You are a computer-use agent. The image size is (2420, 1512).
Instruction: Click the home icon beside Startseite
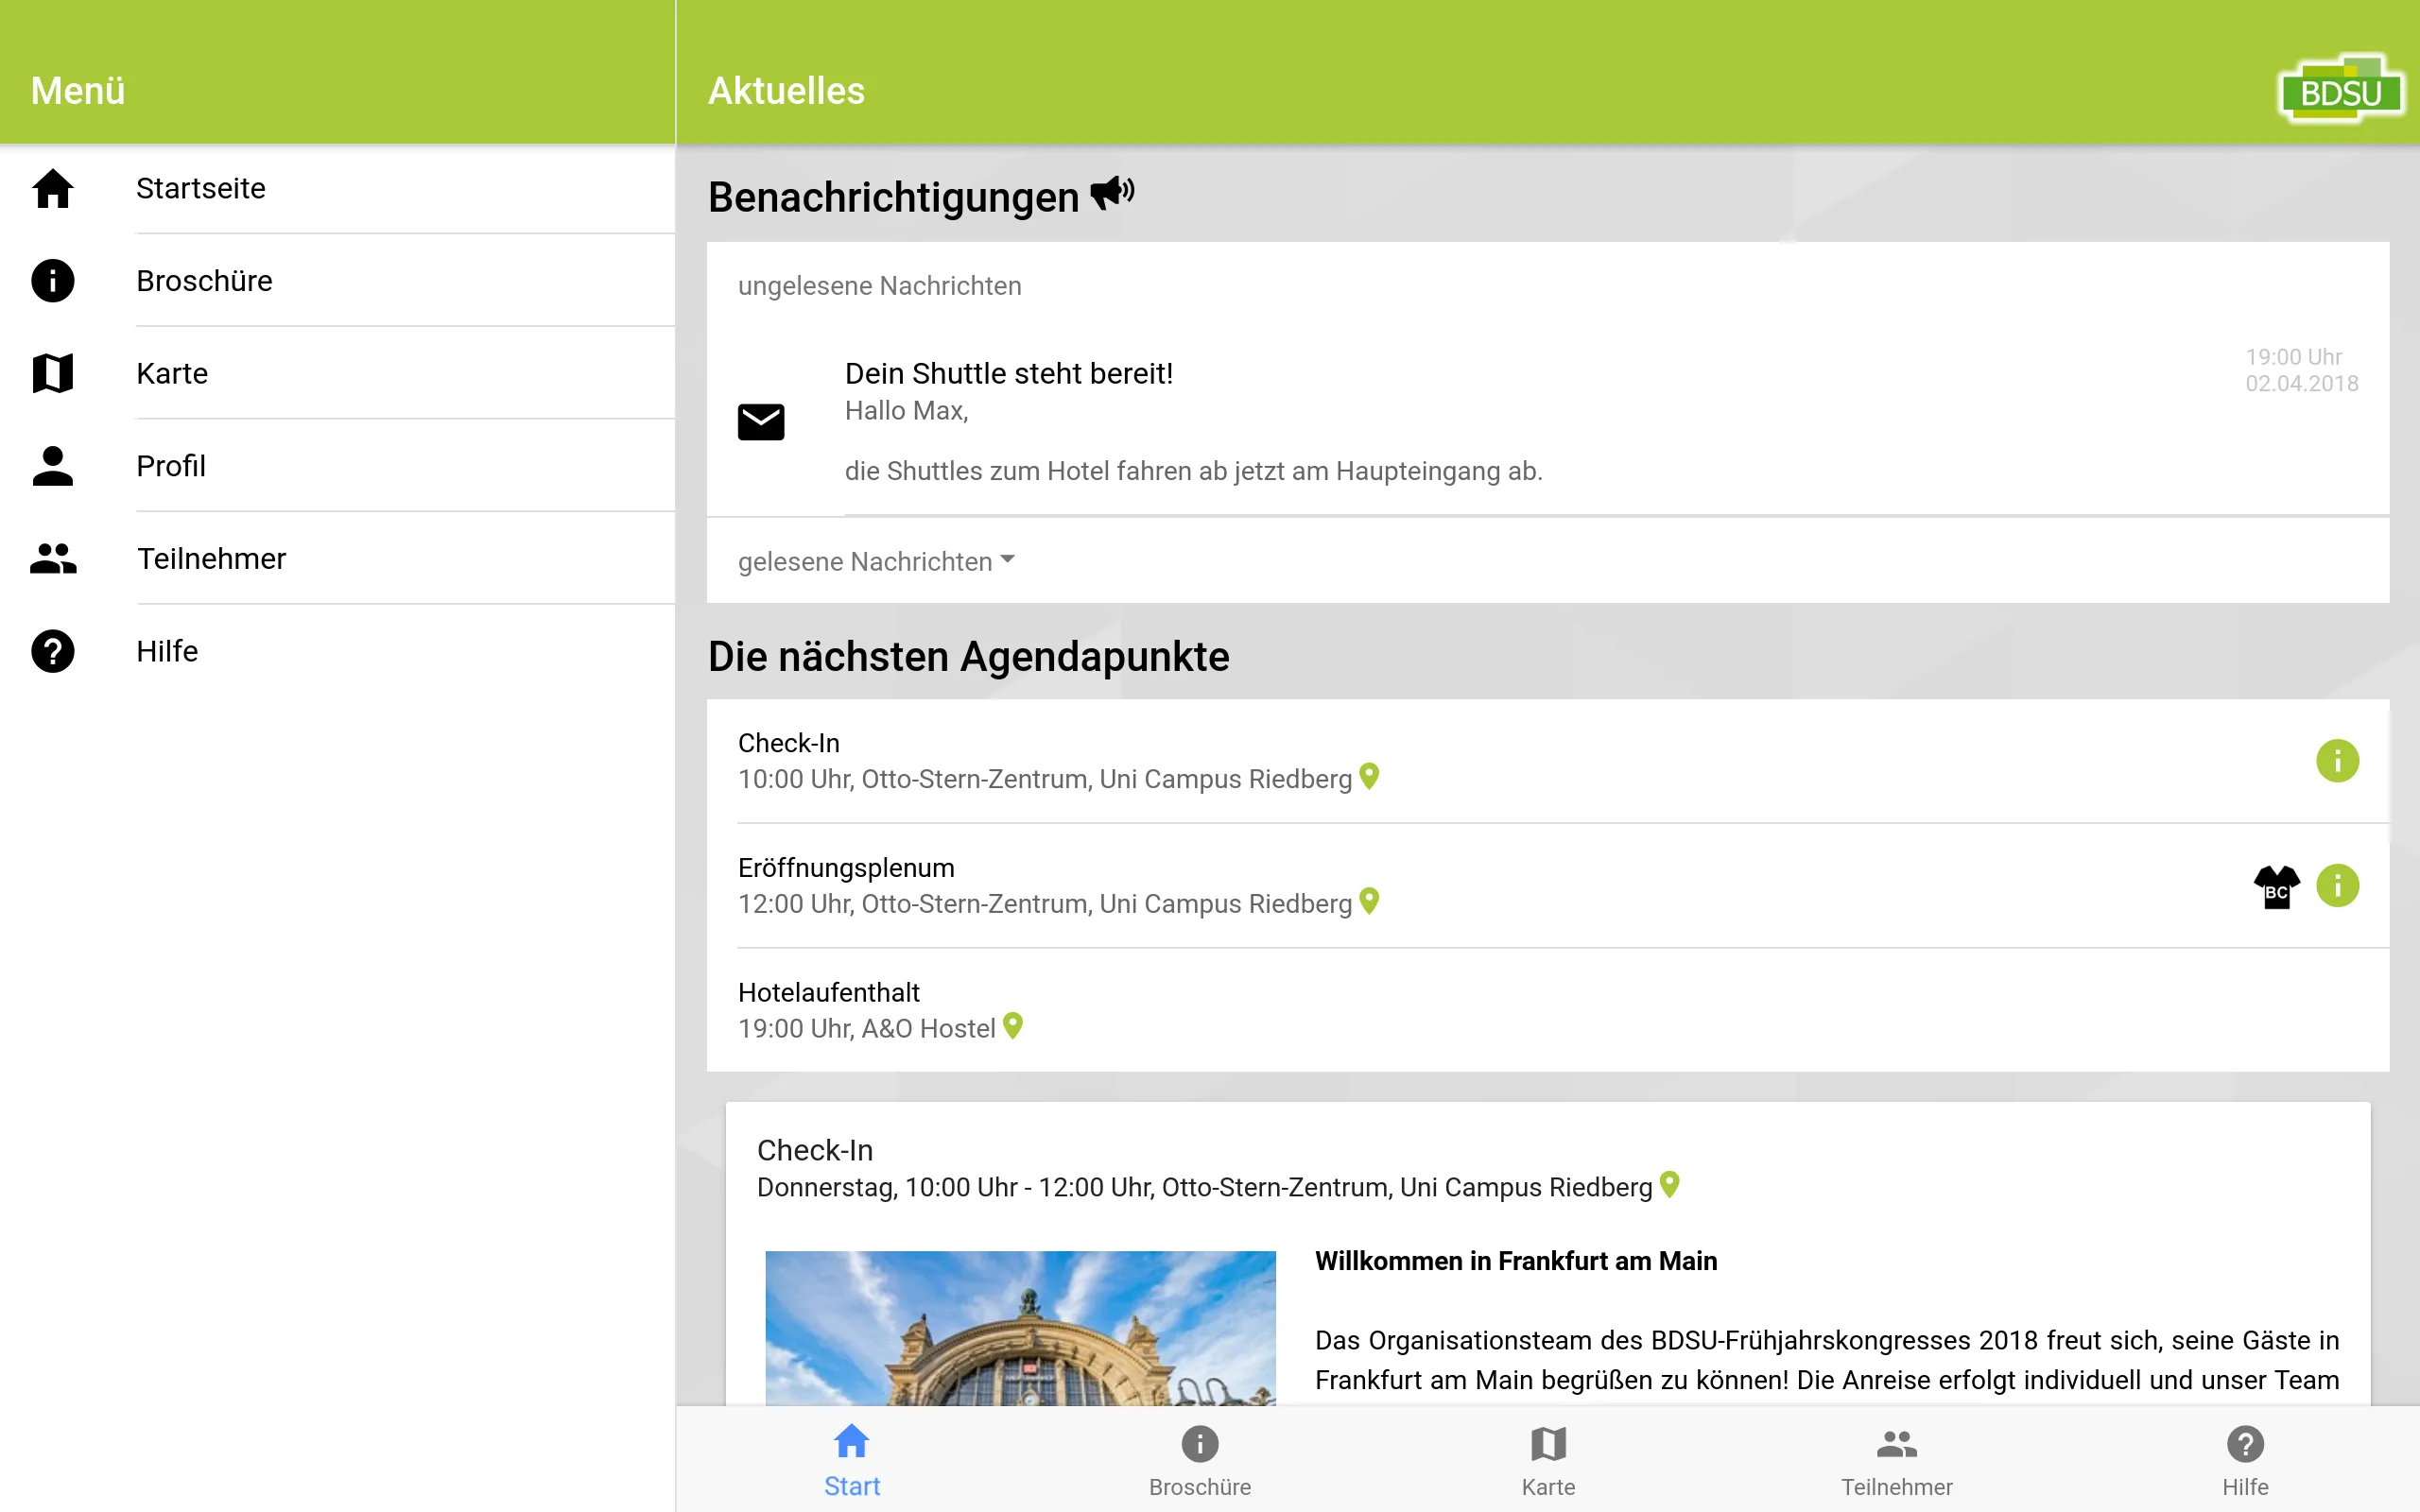point(53,188)
